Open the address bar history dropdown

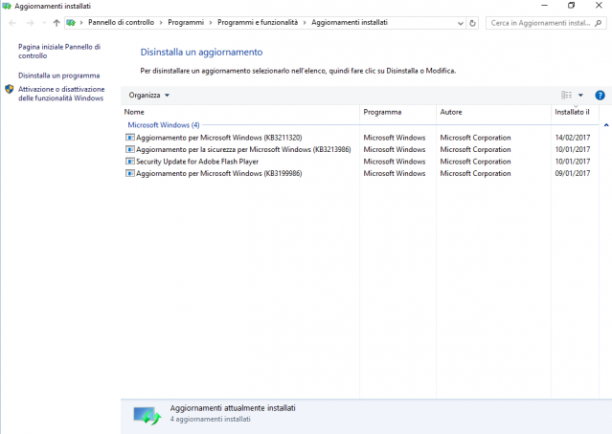(x=461, y=23)
